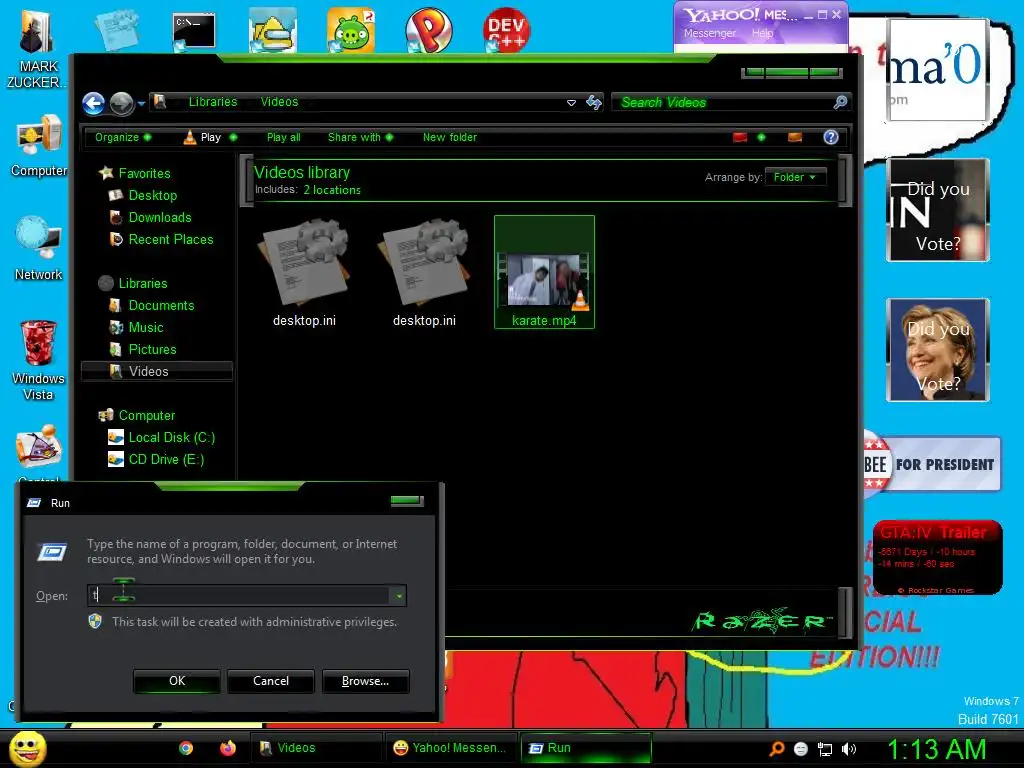
Task: Click Browse... in Run dialog
Action: pyautogui.click(x=366, y=681)
